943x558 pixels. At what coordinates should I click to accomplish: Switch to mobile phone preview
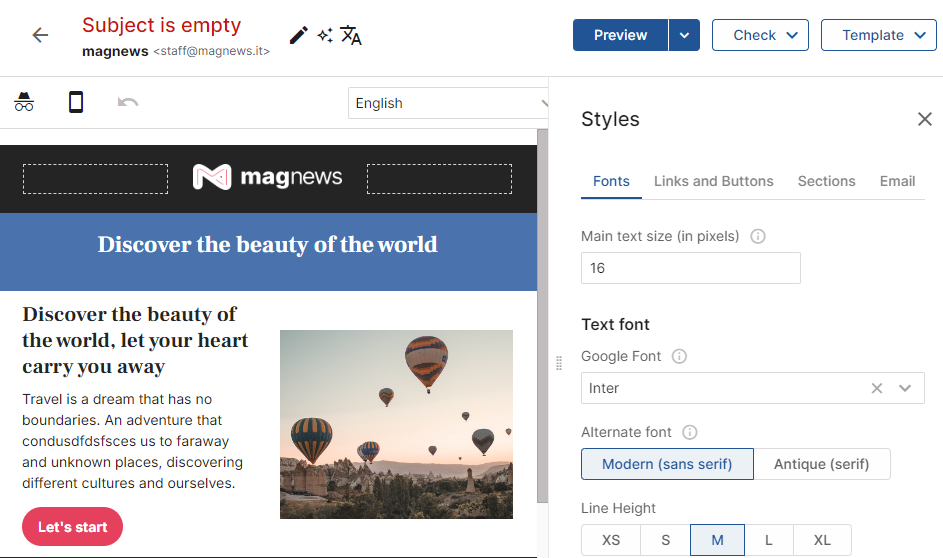76,102
